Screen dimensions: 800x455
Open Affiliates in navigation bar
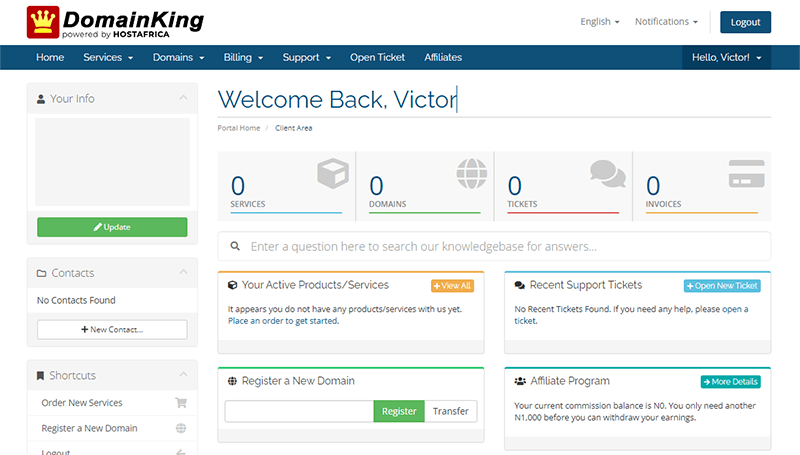click(443, 57)
